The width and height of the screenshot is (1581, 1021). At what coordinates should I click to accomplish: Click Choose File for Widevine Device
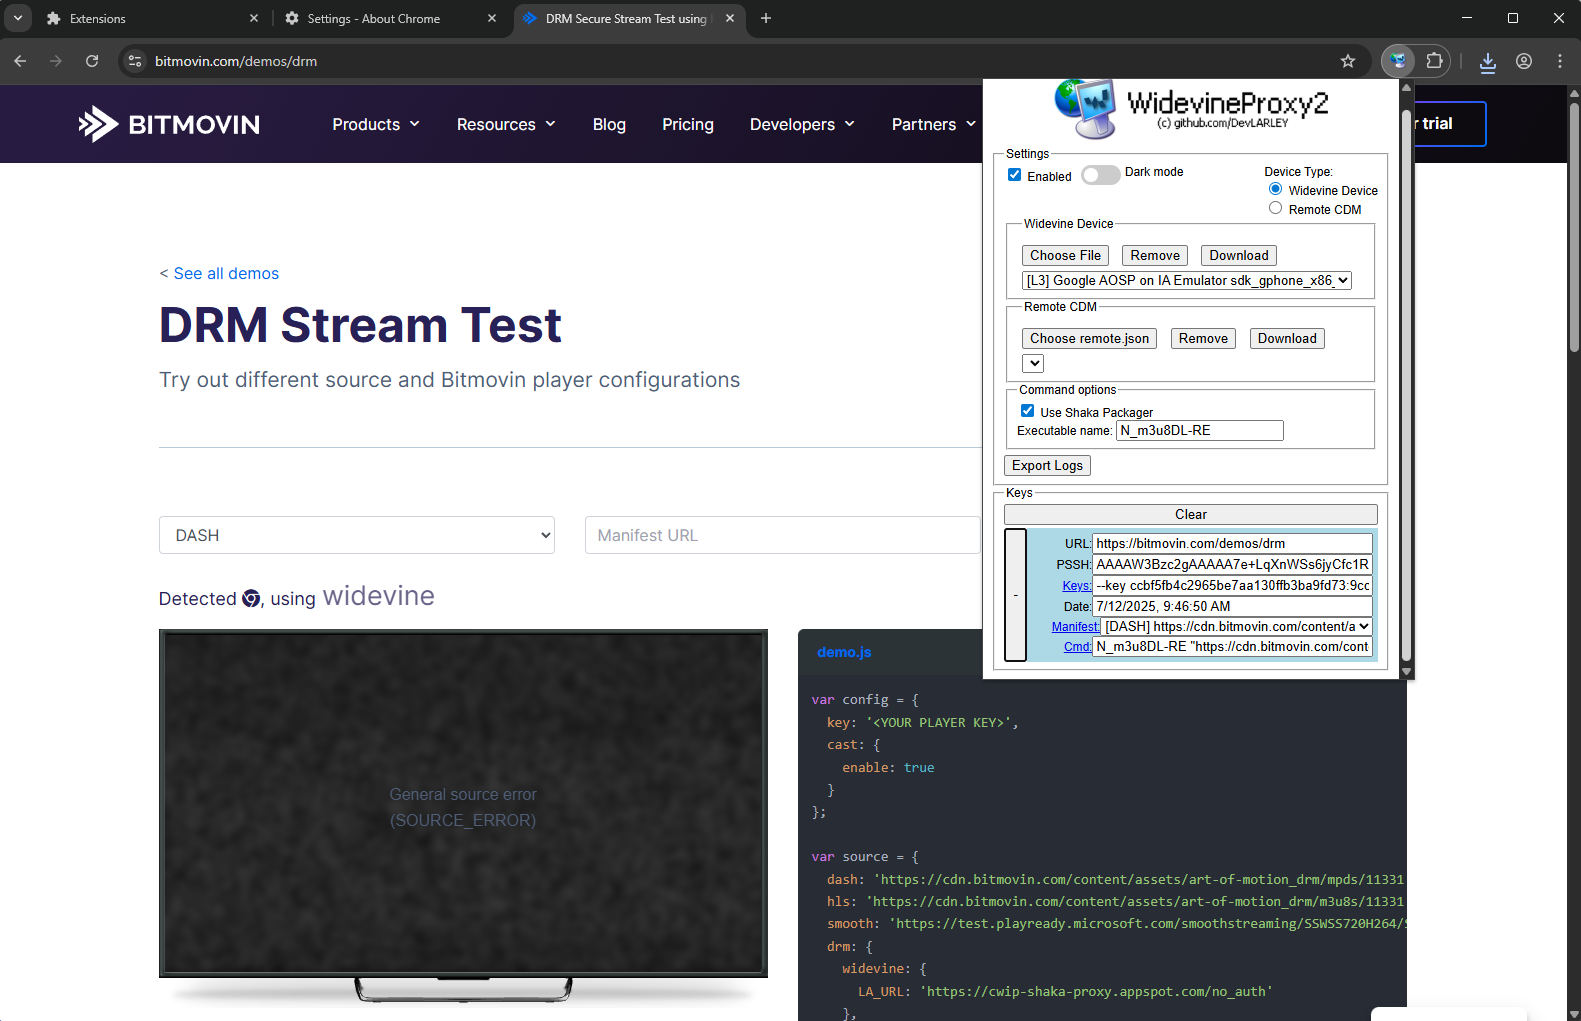coord(1065,256)
